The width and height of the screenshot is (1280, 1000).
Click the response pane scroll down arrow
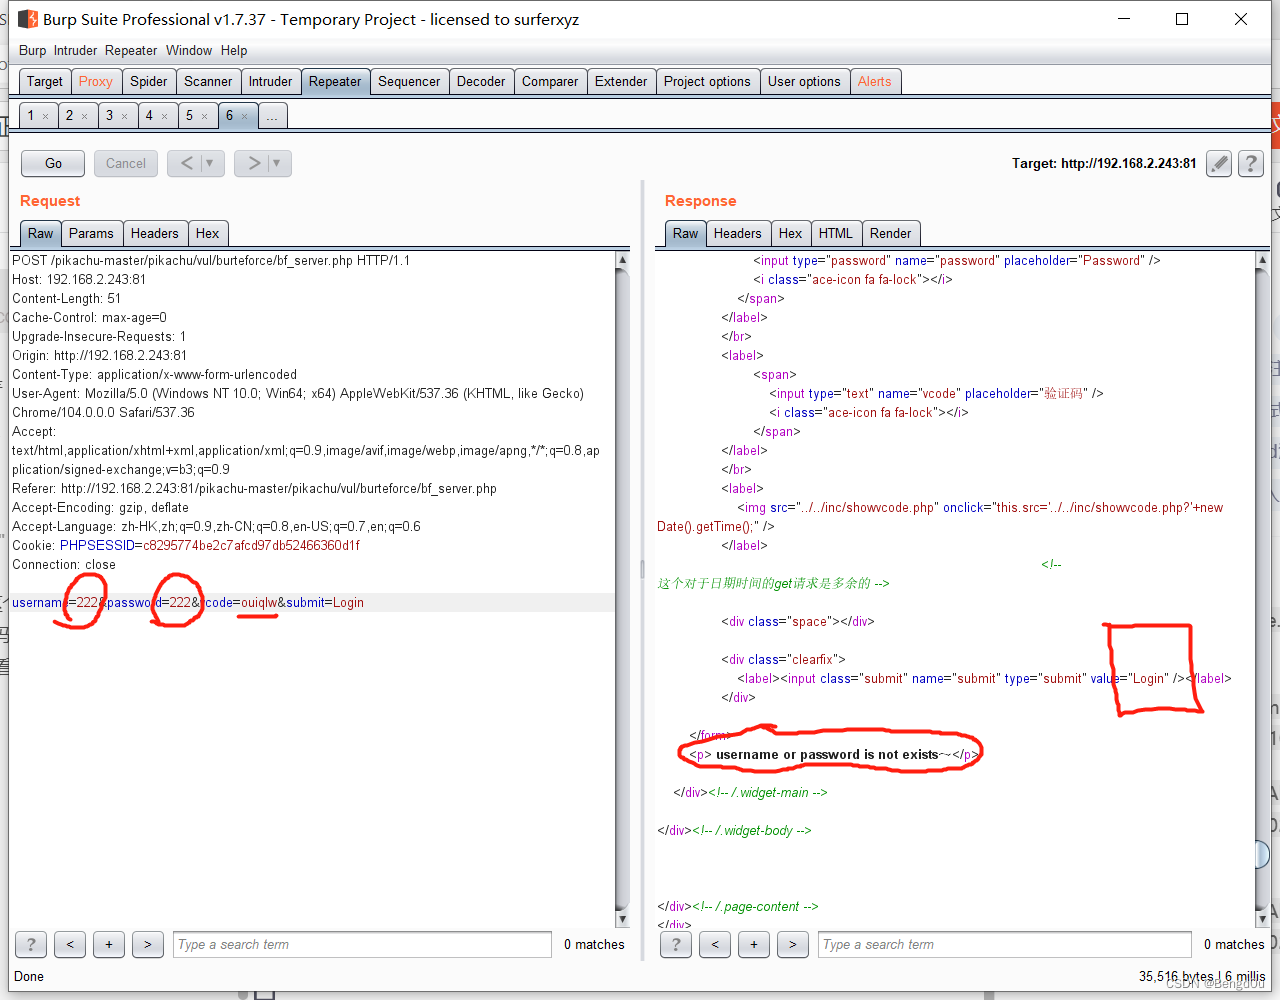(1262, 919)
